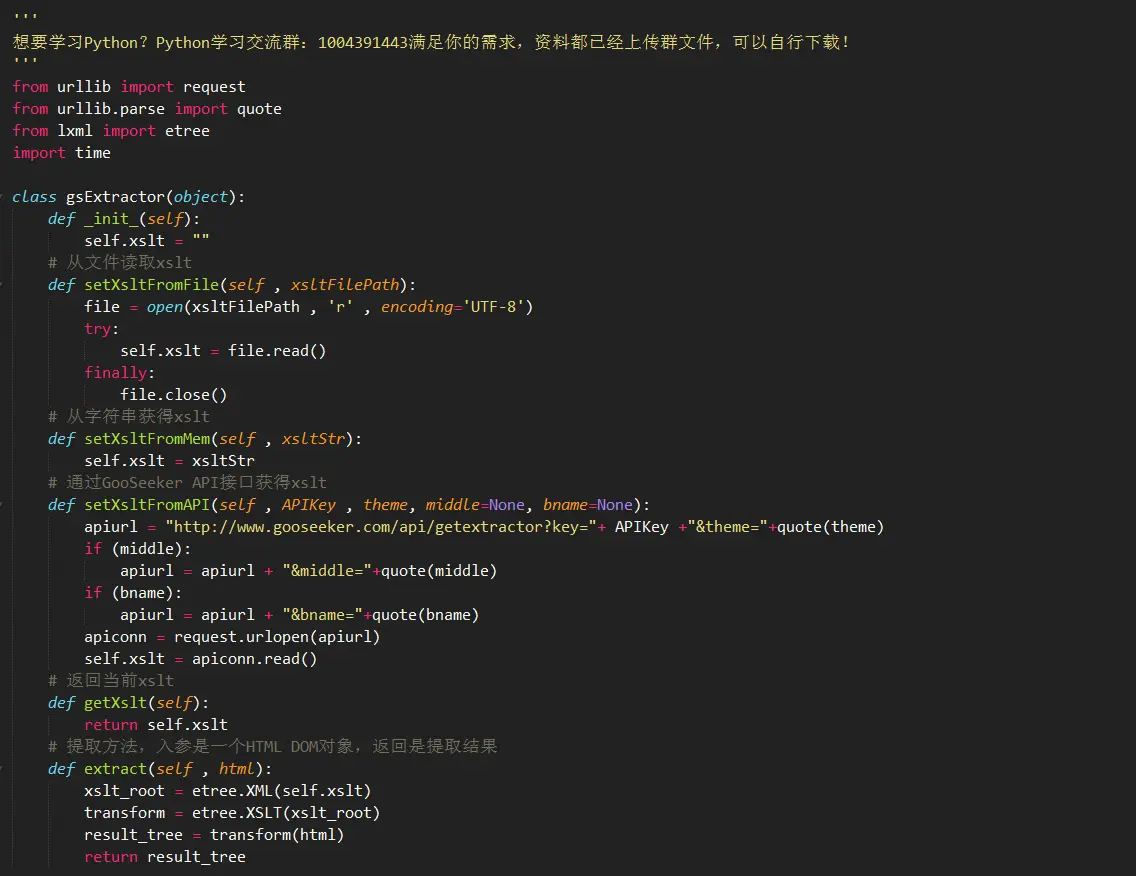Image resolution: width=1136 pixels, height=876 pixels.
Task: Click the line 'if (bname):'
Action: (133, 593)
